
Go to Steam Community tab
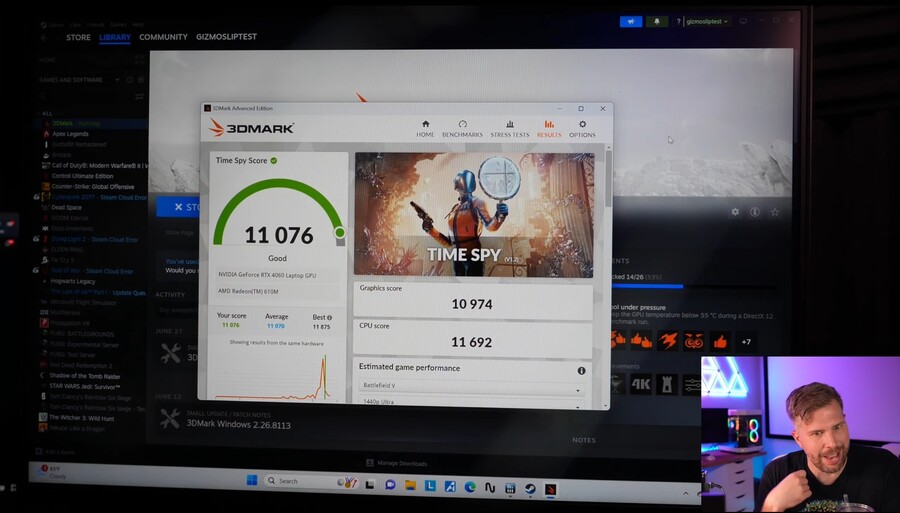coord(163,37)
